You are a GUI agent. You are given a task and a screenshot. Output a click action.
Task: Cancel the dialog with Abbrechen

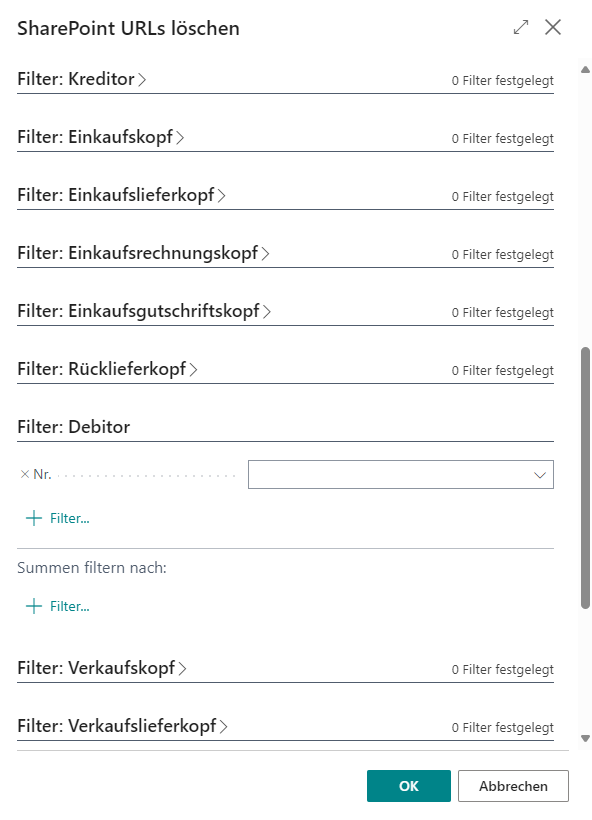coord(513,786)
